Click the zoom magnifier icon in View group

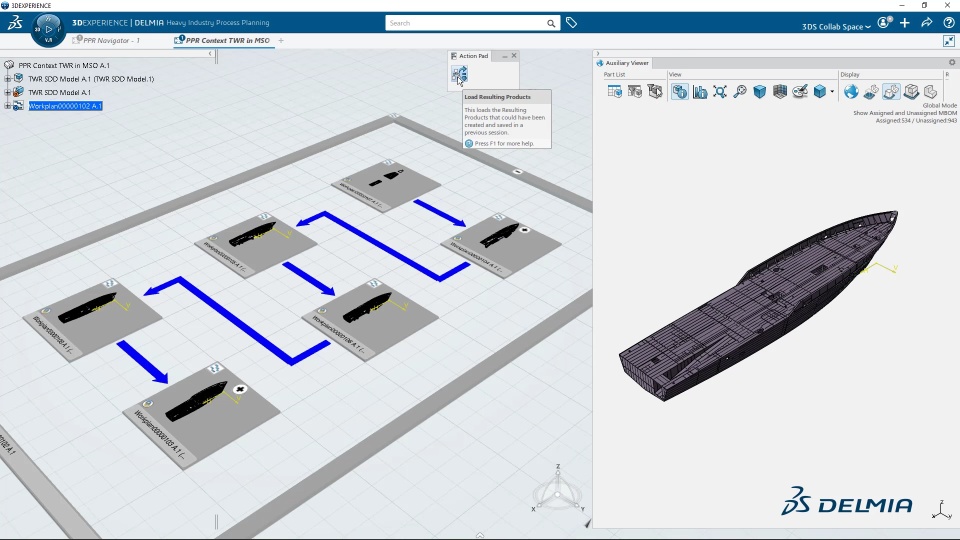click(x=740, y=91)
